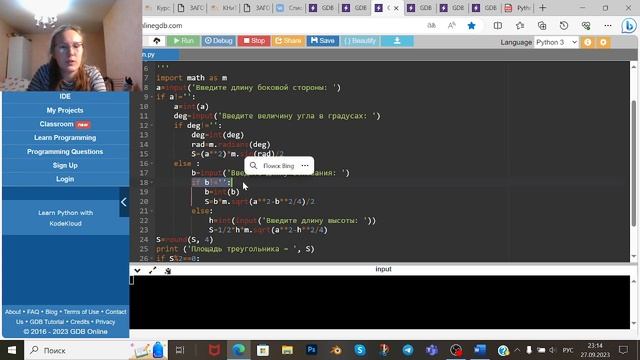
Task: Open the Bing chat sidebar icon
Action: tap(629, 26)
